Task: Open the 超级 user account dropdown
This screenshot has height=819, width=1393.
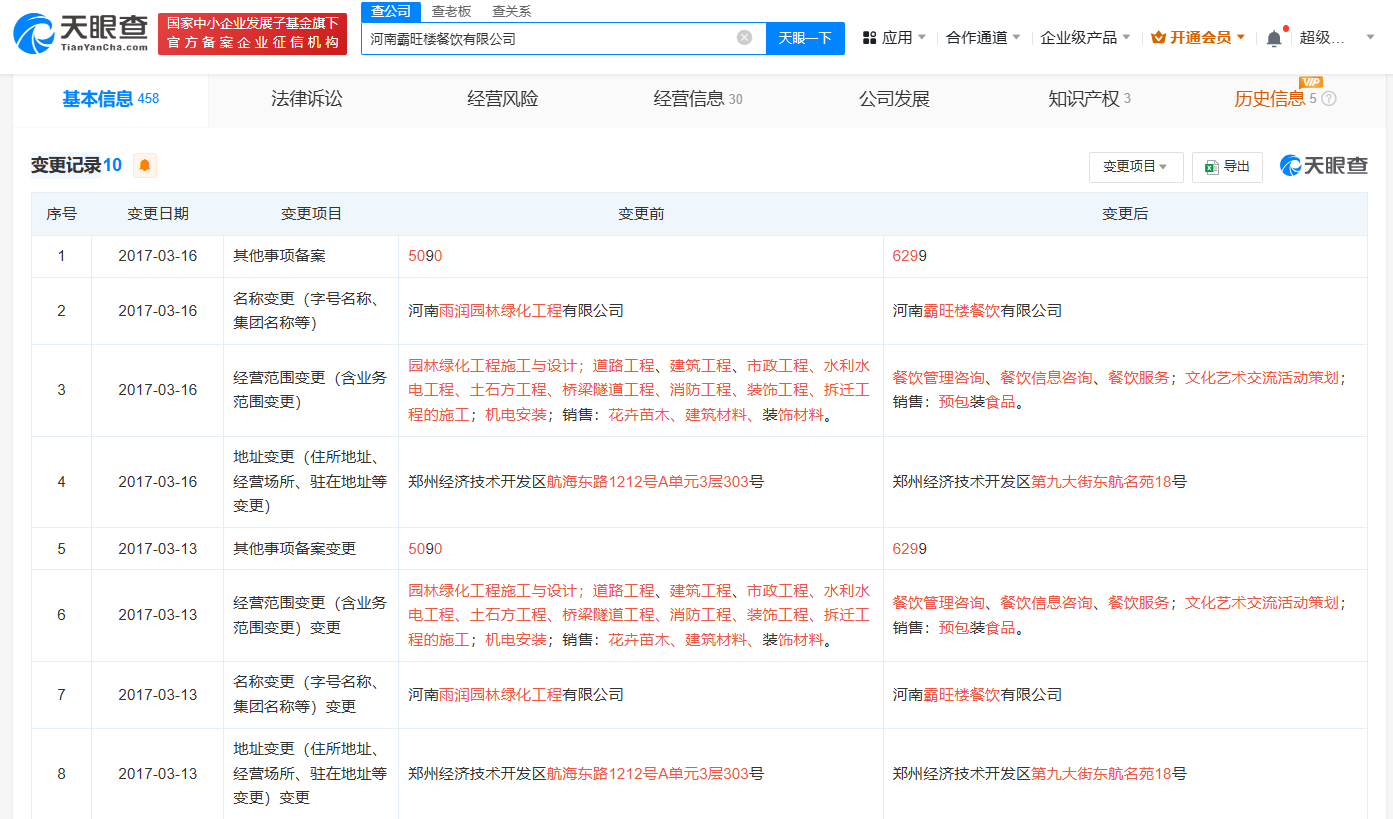Action: (x=1336, y=38)
